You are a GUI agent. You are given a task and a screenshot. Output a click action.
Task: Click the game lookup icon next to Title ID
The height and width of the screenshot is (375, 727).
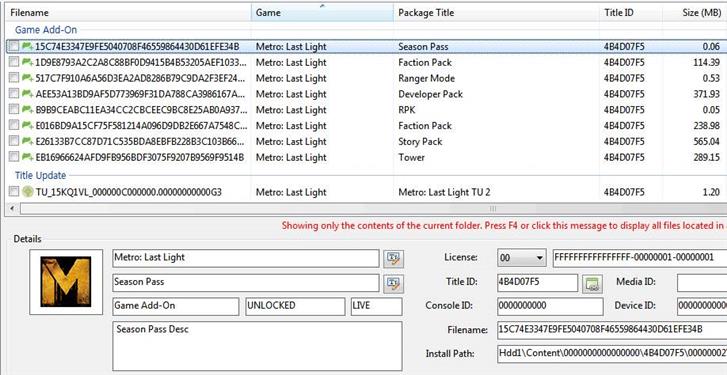pos(593,283)
